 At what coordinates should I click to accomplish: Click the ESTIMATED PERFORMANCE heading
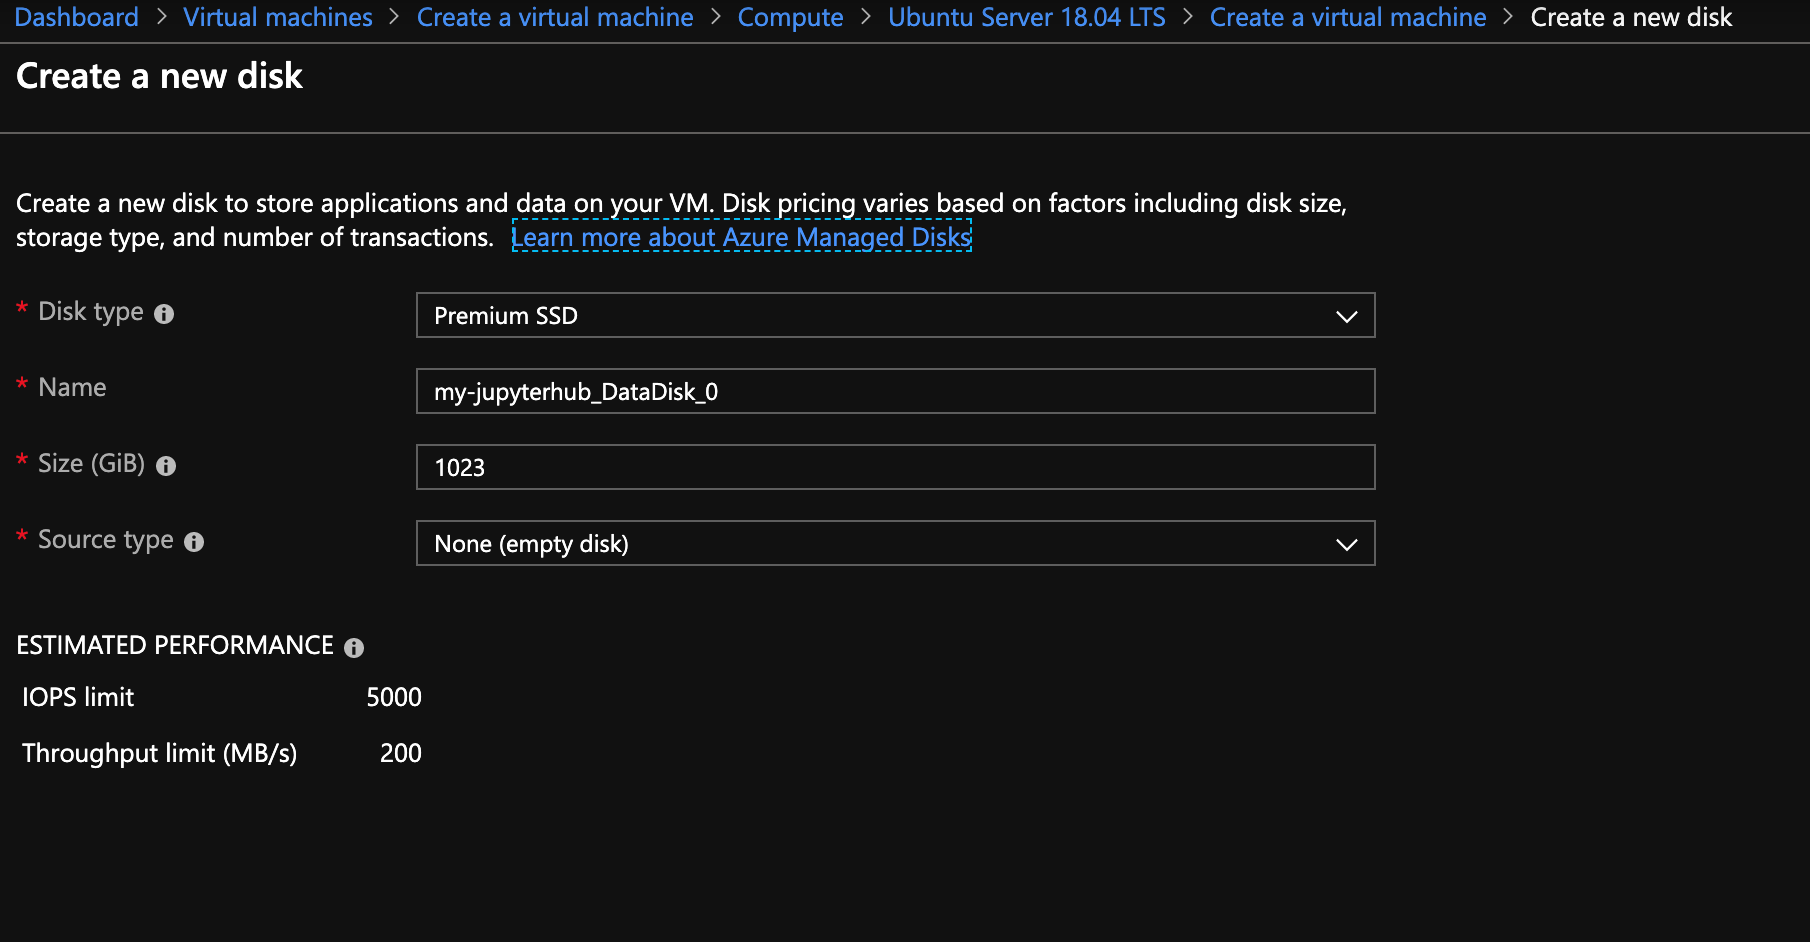[175, 646]
